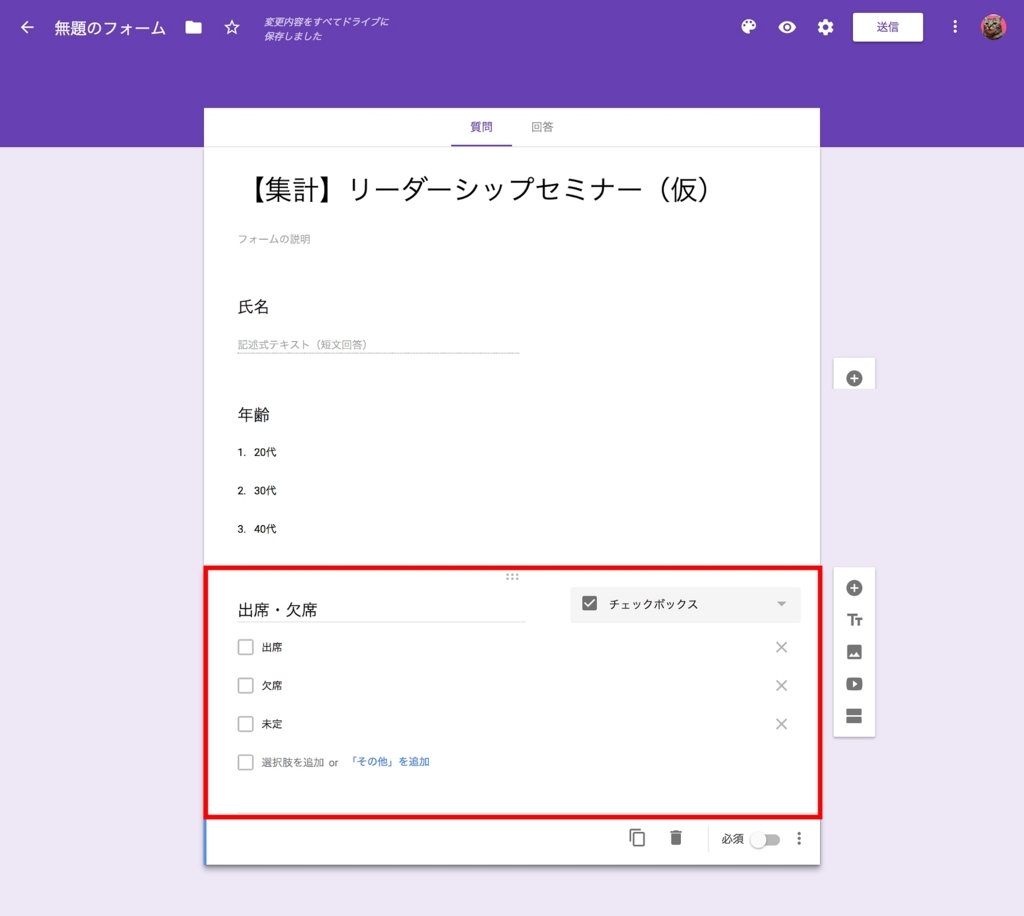
Task: Duplicate the 出席・欠席 question
Action: pyautogui.click(x=637, y=838)
